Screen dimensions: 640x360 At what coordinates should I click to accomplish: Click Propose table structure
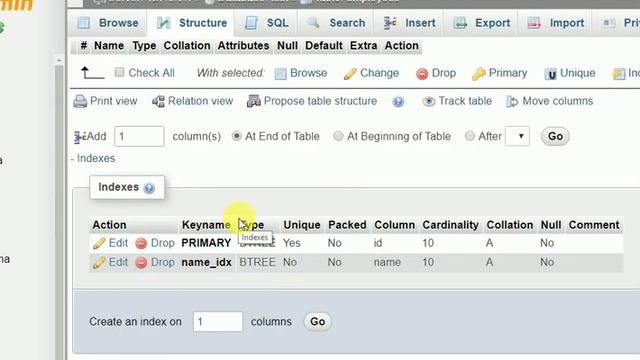click(x=312, y=101)
